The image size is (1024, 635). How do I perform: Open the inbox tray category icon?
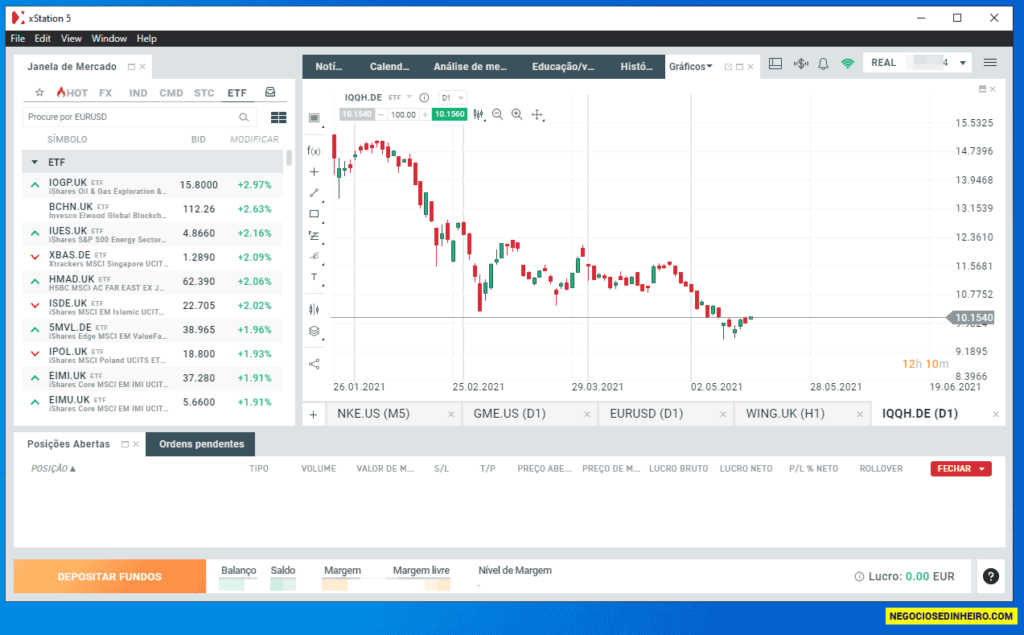pyautogui.click(x=270, y=92)
